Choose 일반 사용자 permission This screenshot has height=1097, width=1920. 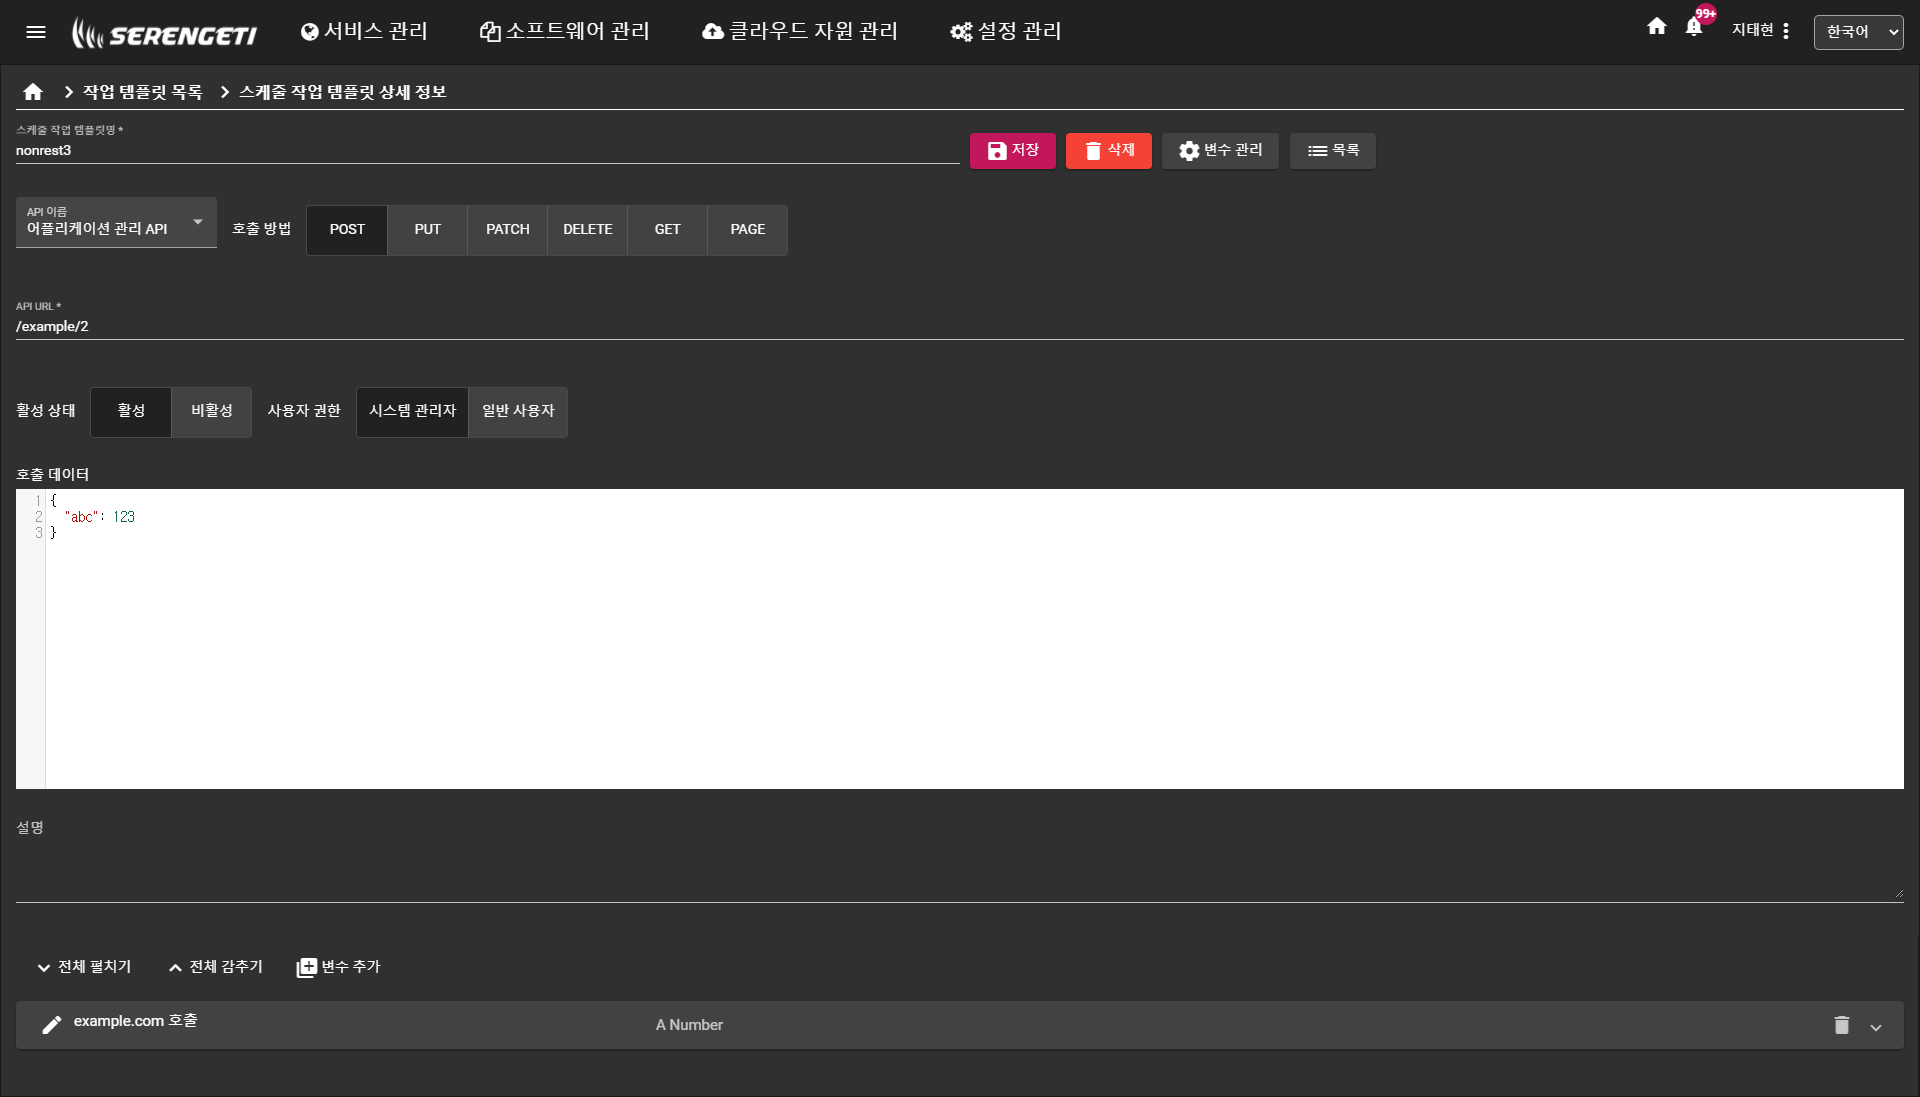518,411
